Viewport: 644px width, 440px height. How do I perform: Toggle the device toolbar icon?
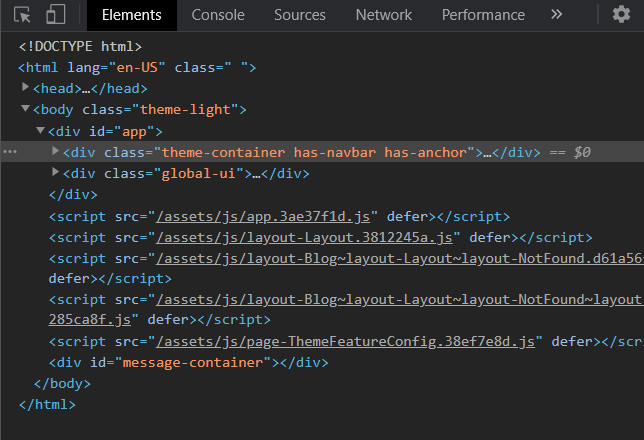point(56,15)
